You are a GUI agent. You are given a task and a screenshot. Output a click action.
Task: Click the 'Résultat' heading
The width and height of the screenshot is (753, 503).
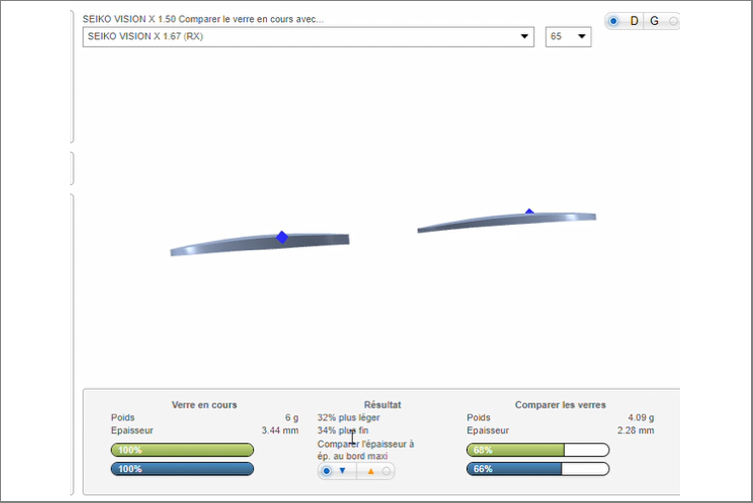(x=382, y=405)
